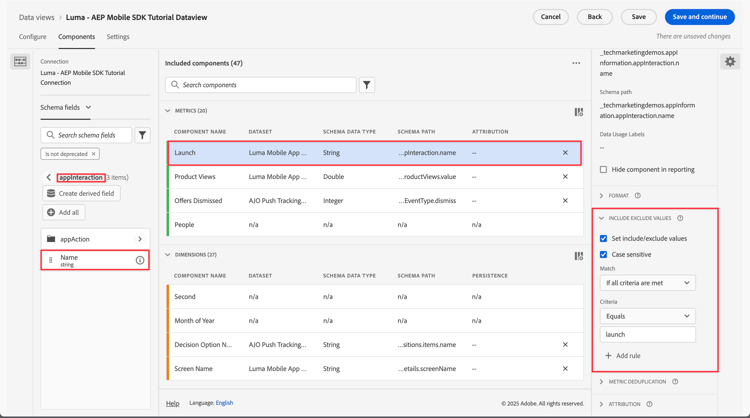This screenshot has width=750, height=418.
Task: Open the Equals criteria dropdown
Action: pyautogui.click(x=647, y=316)
